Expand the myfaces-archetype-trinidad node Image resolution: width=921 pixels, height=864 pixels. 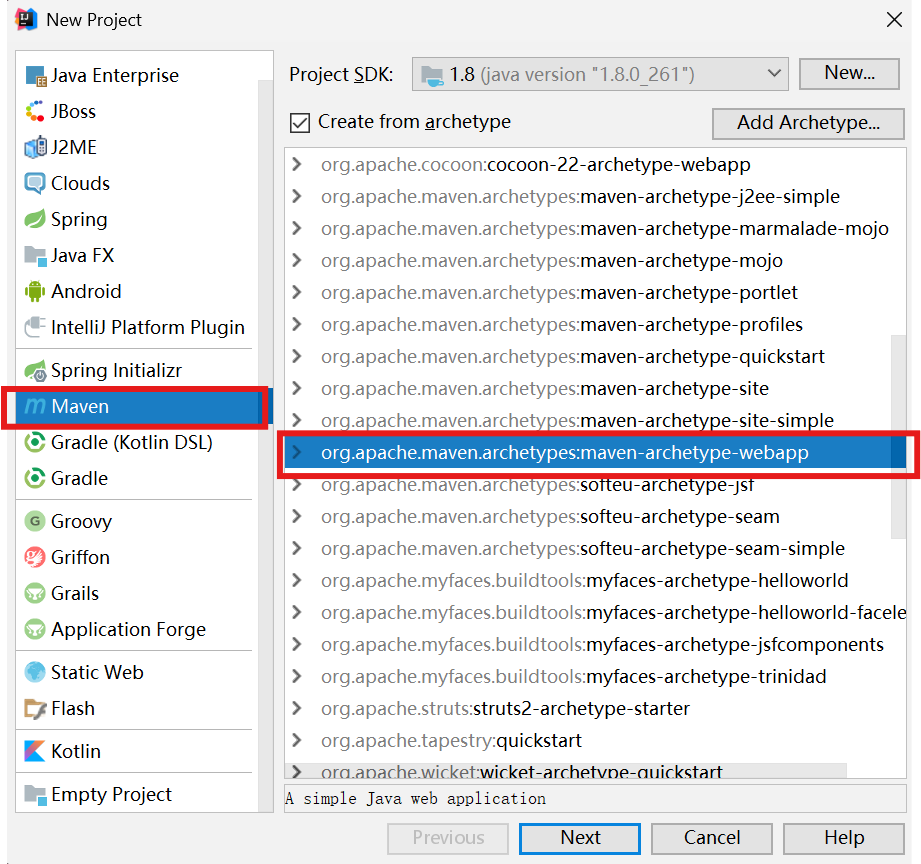coord(297,676)
